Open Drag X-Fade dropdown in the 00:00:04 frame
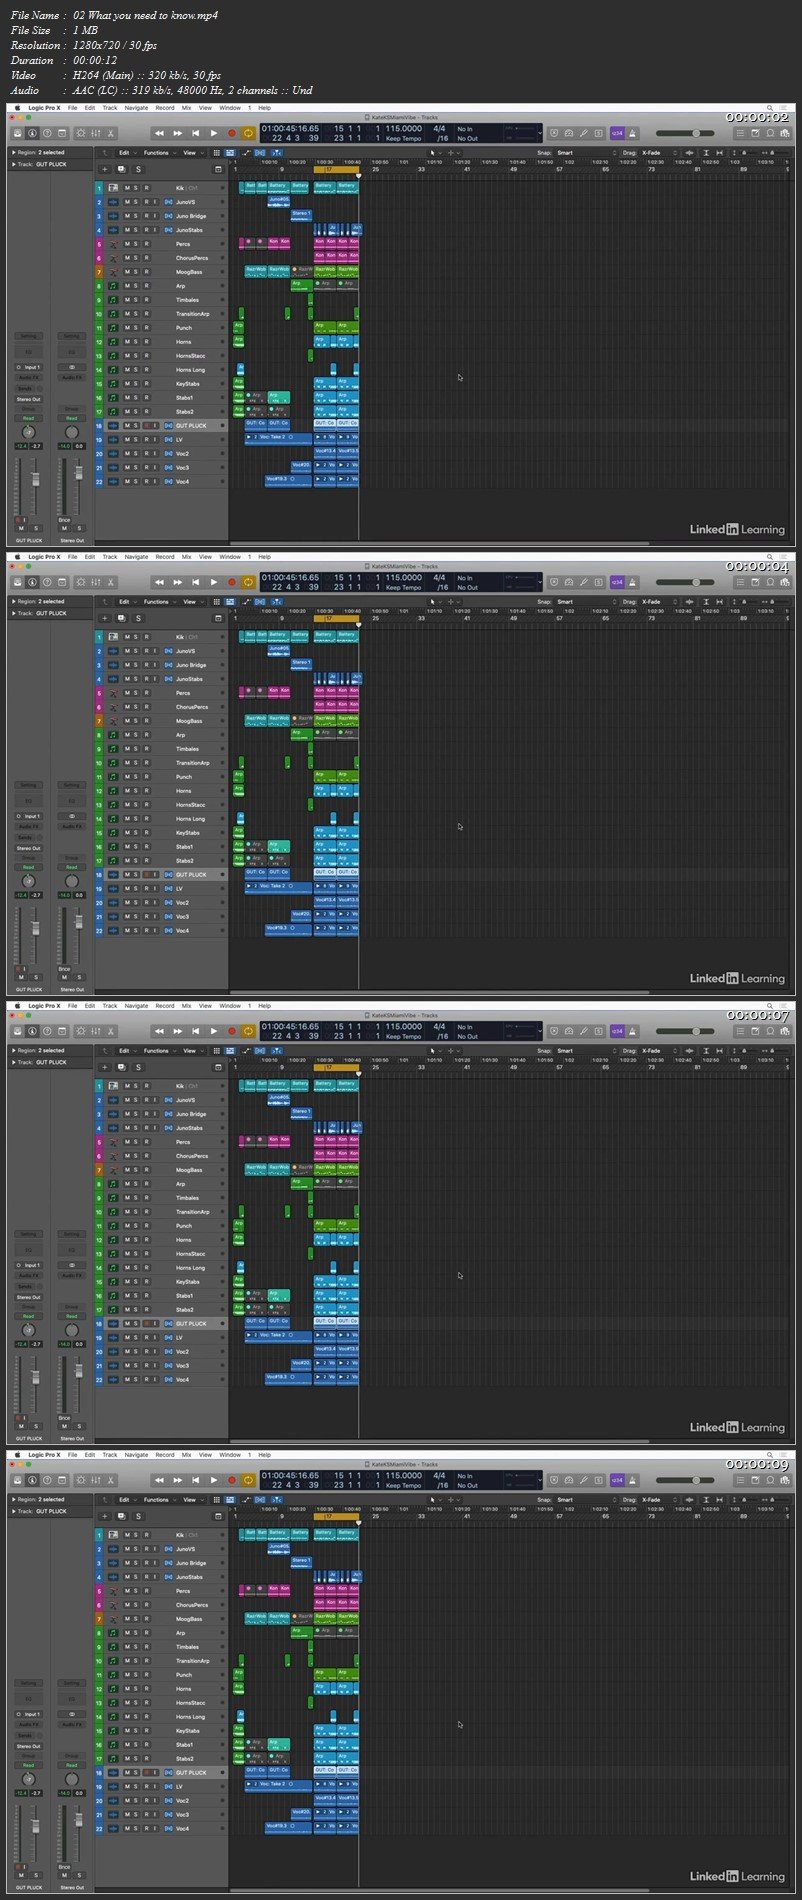This screenshot has height=1900, width=802. [658, 602]
